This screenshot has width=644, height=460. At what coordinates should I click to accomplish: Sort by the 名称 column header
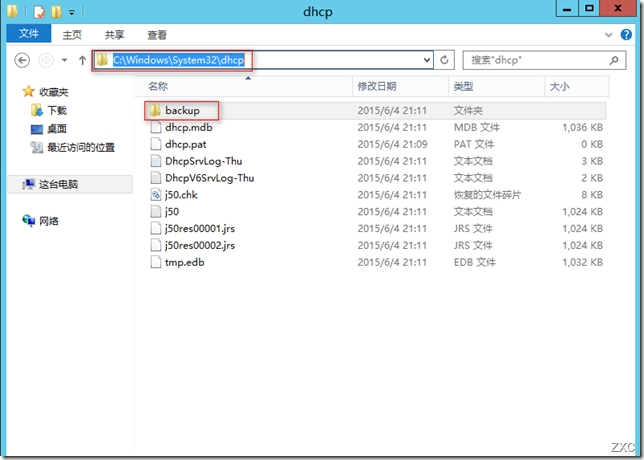click(244, 86)
